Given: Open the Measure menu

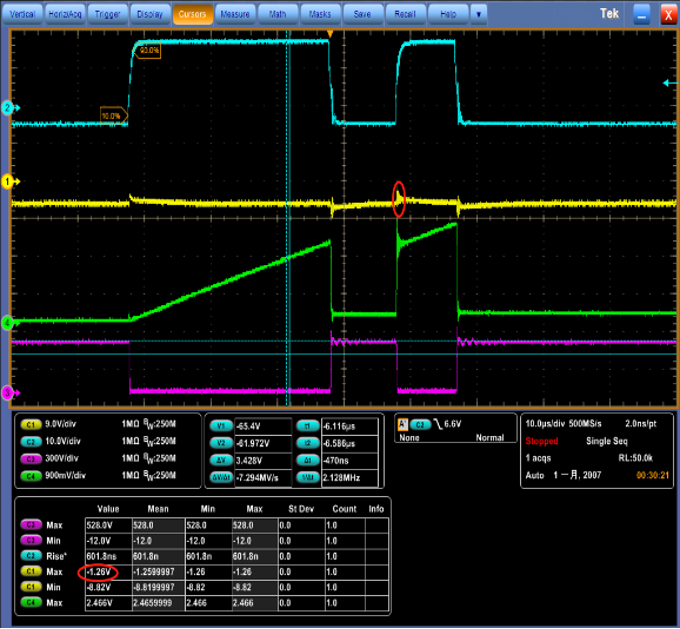Looking at the screenshot, I should click(x=235, y=15).
